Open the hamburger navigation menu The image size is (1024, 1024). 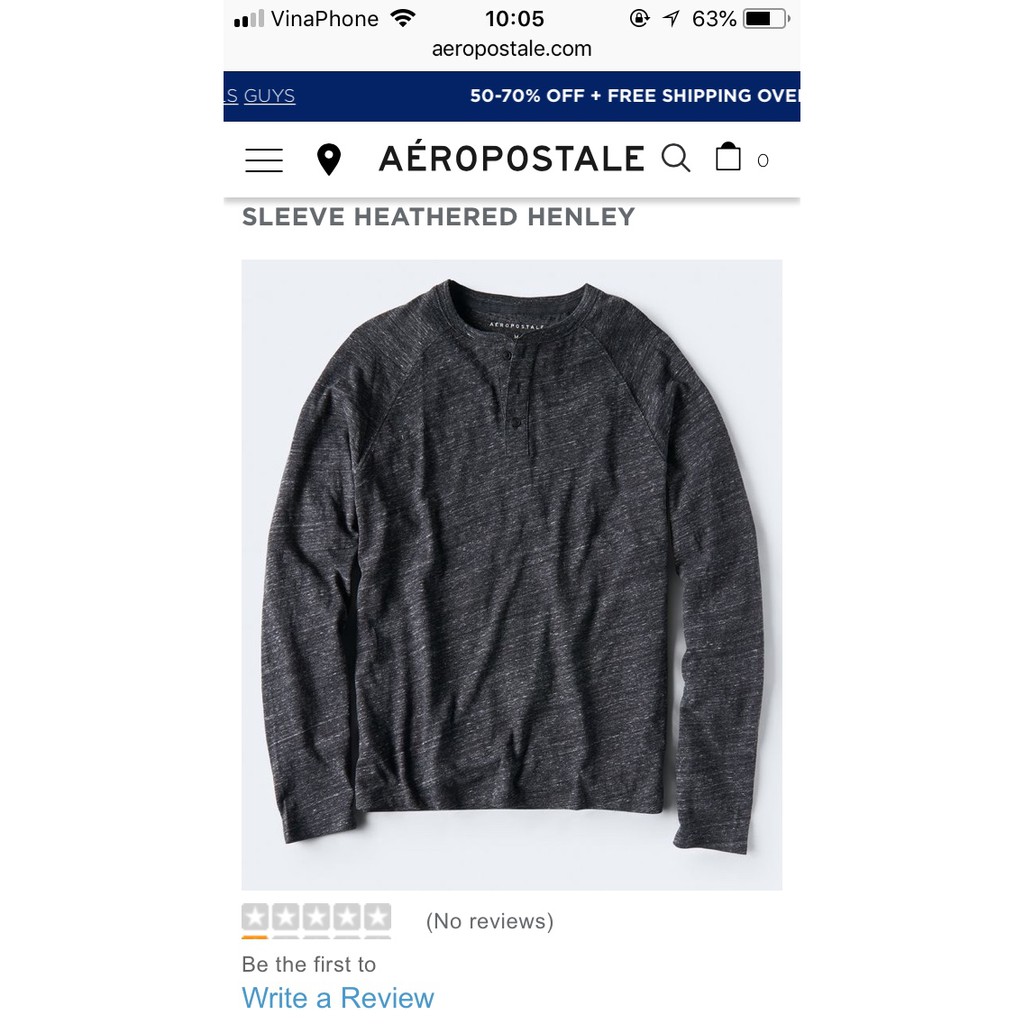click(264, 160)
